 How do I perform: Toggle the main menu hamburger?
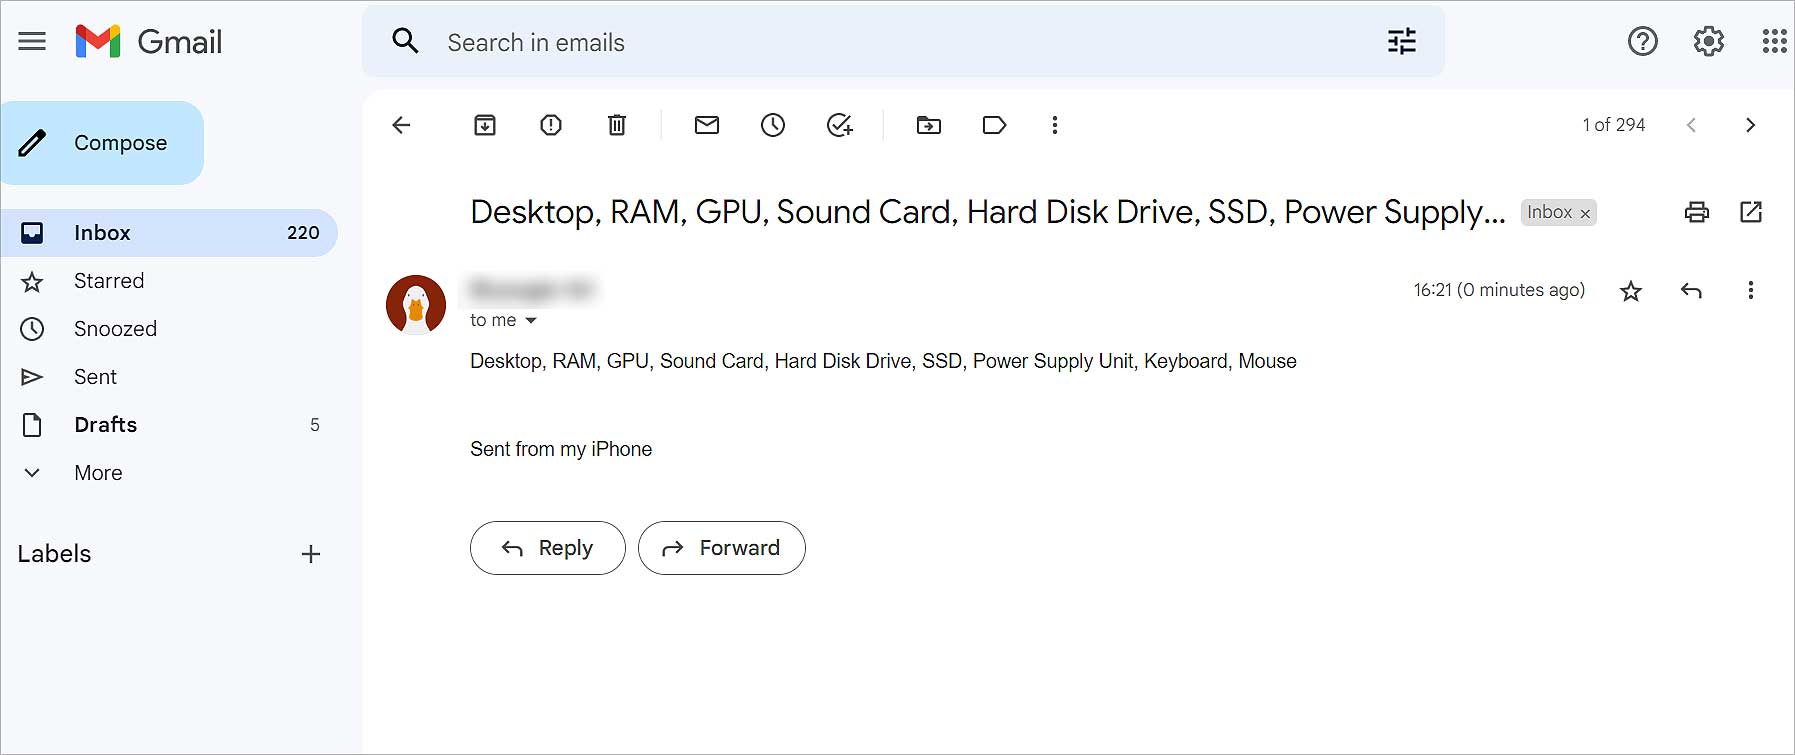[32, 41]
